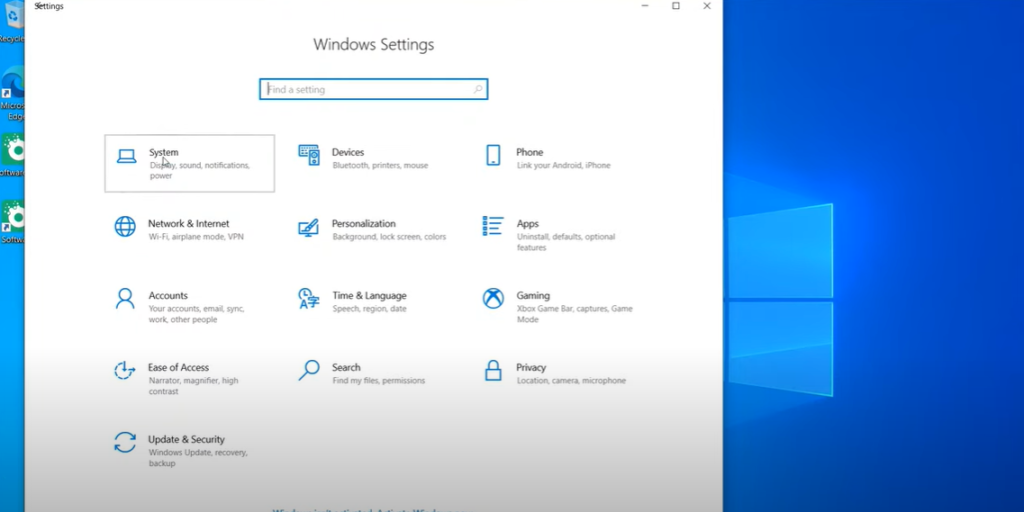
Task: Open the Network & Internet globe icon
Action: click(125, 227)
